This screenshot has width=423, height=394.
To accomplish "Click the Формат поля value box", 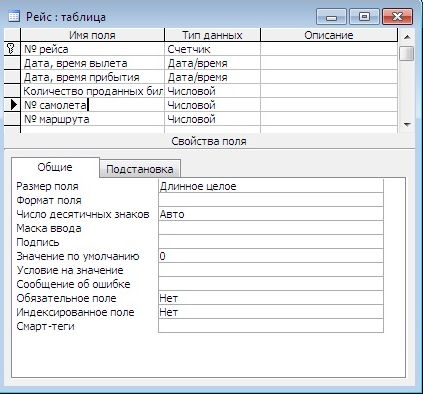I will pyautogui.click(x=271, y=200).
